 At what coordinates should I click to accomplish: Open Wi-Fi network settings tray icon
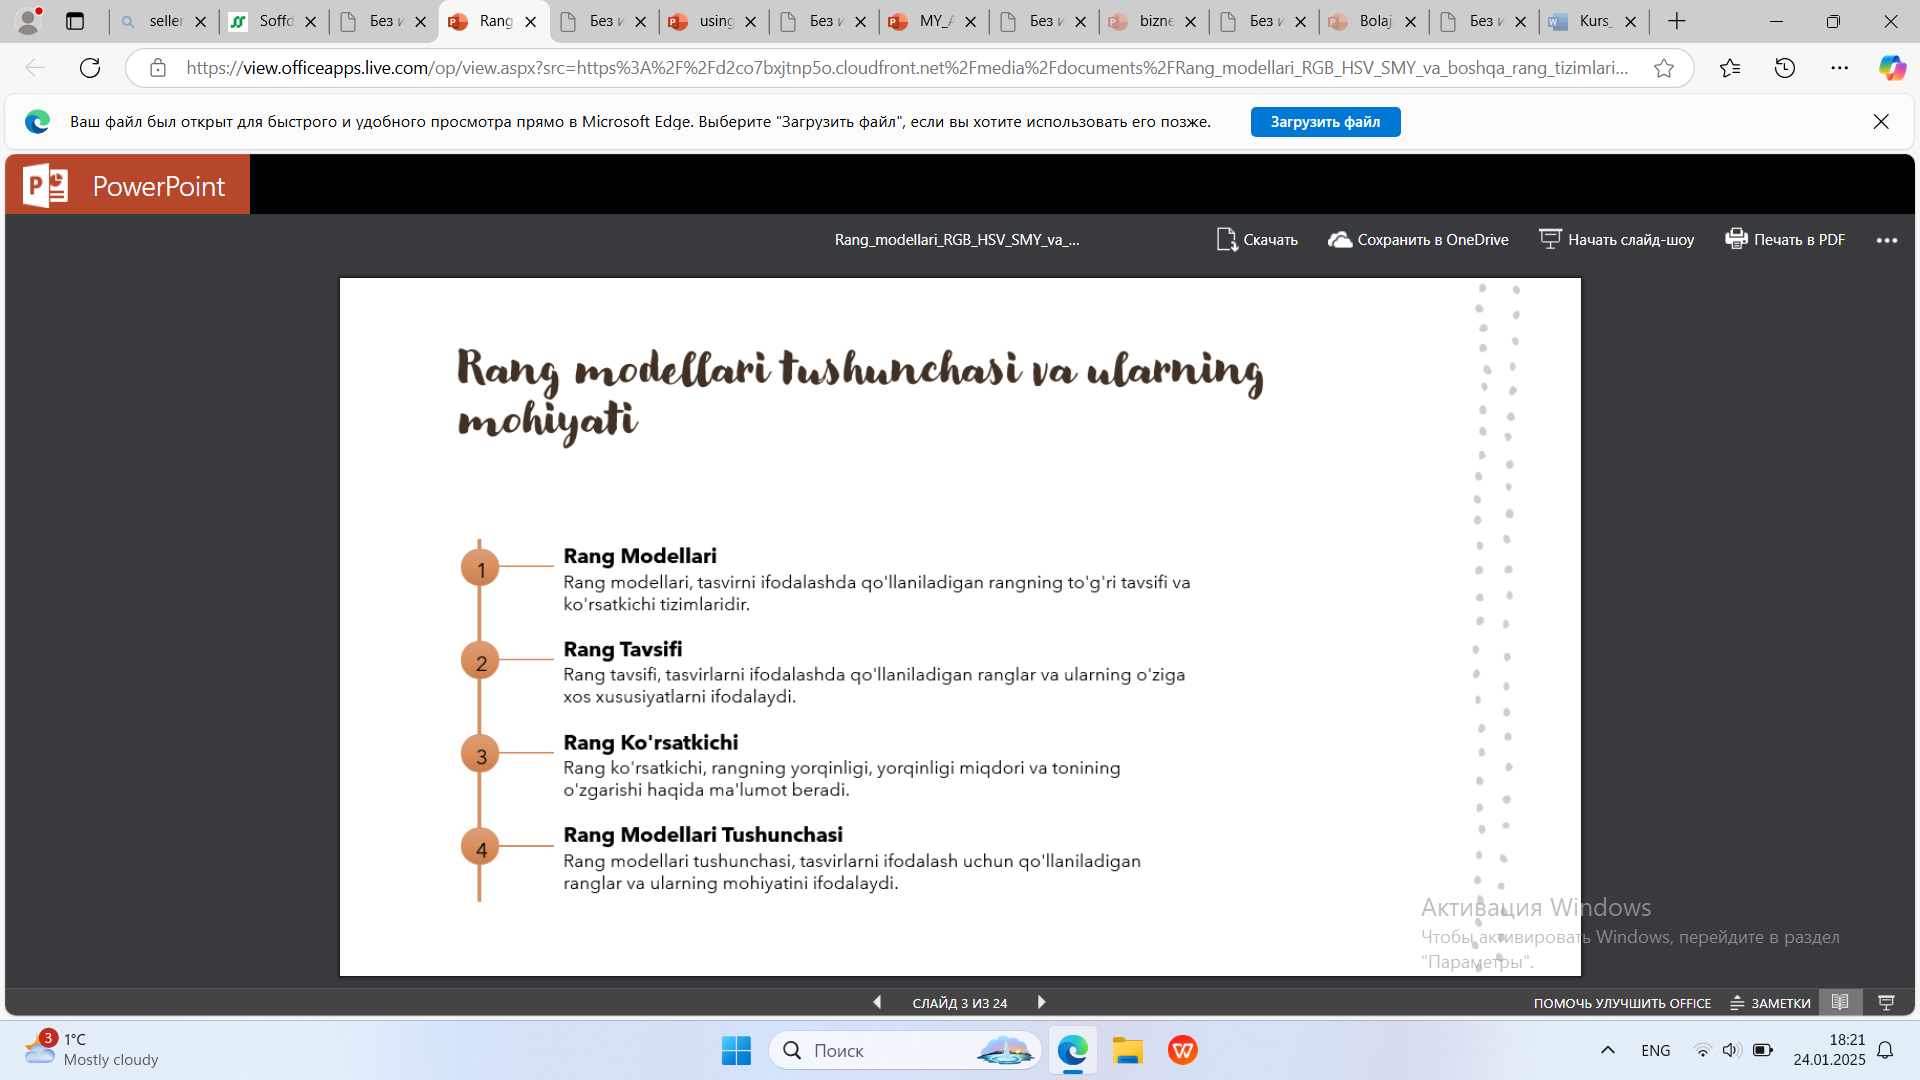1702,1050
